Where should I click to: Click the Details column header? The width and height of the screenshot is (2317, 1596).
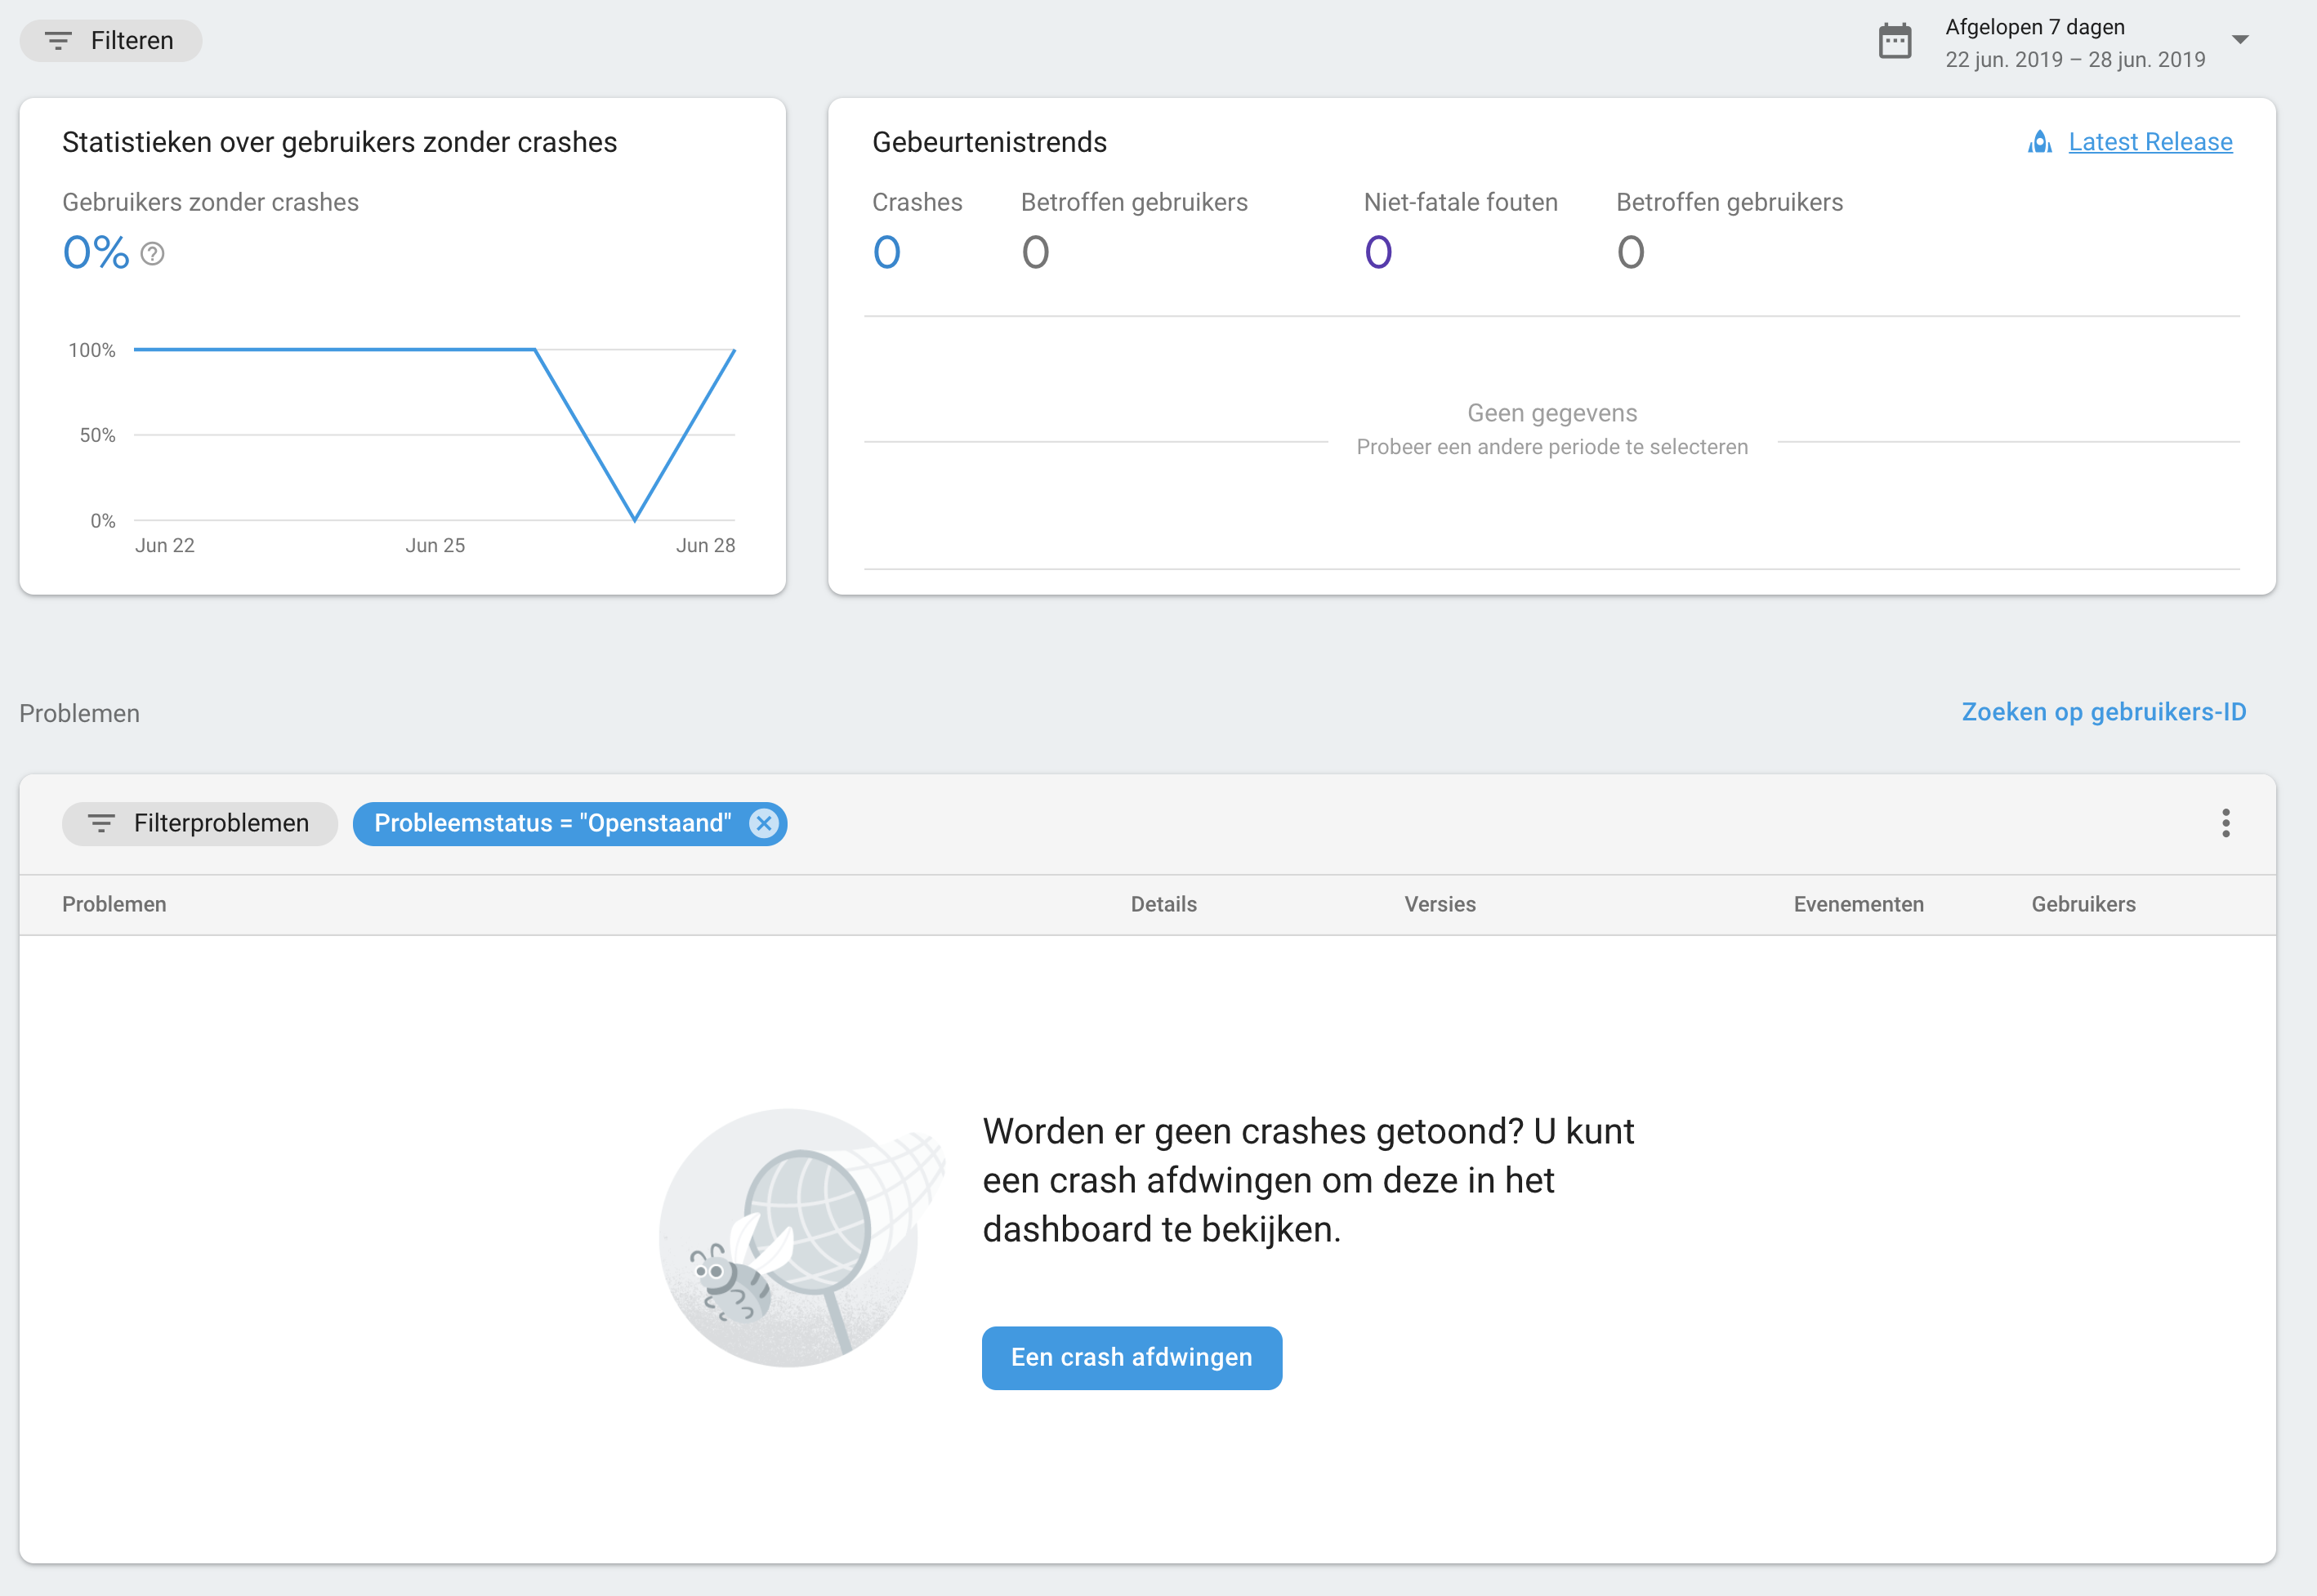click(x=1163, y=904)
